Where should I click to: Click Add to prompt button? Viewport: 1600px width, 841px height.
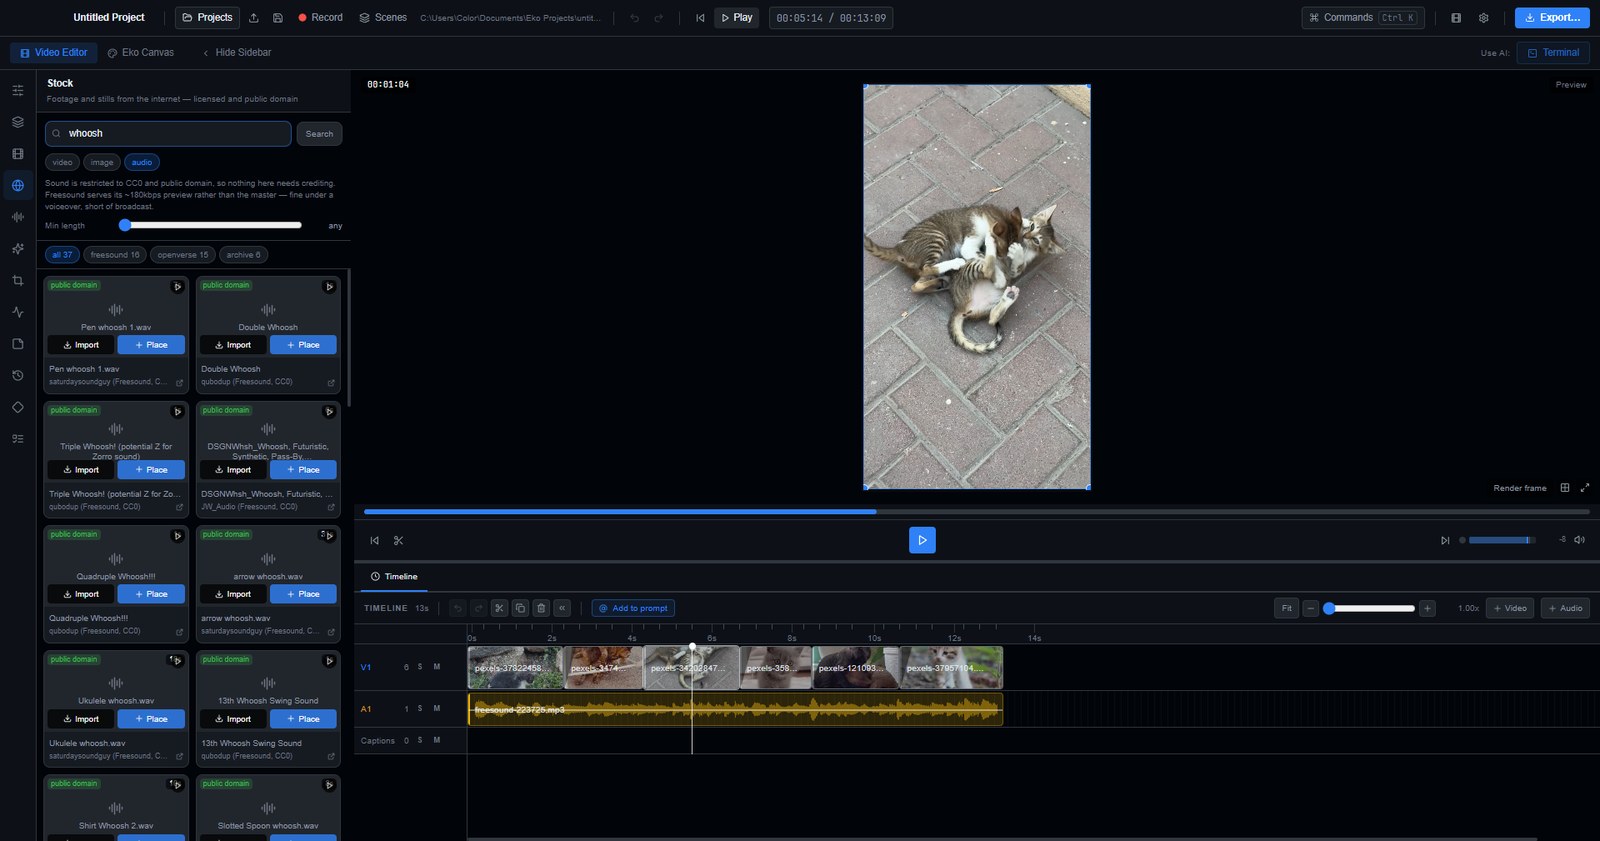(x=633, y=608)
